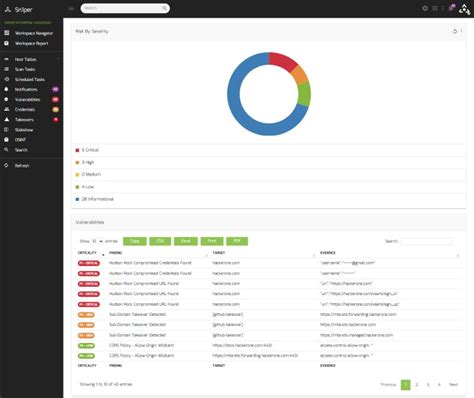
Task: Open the purple notifications icon in the top bar
Action: pos(451,8)
